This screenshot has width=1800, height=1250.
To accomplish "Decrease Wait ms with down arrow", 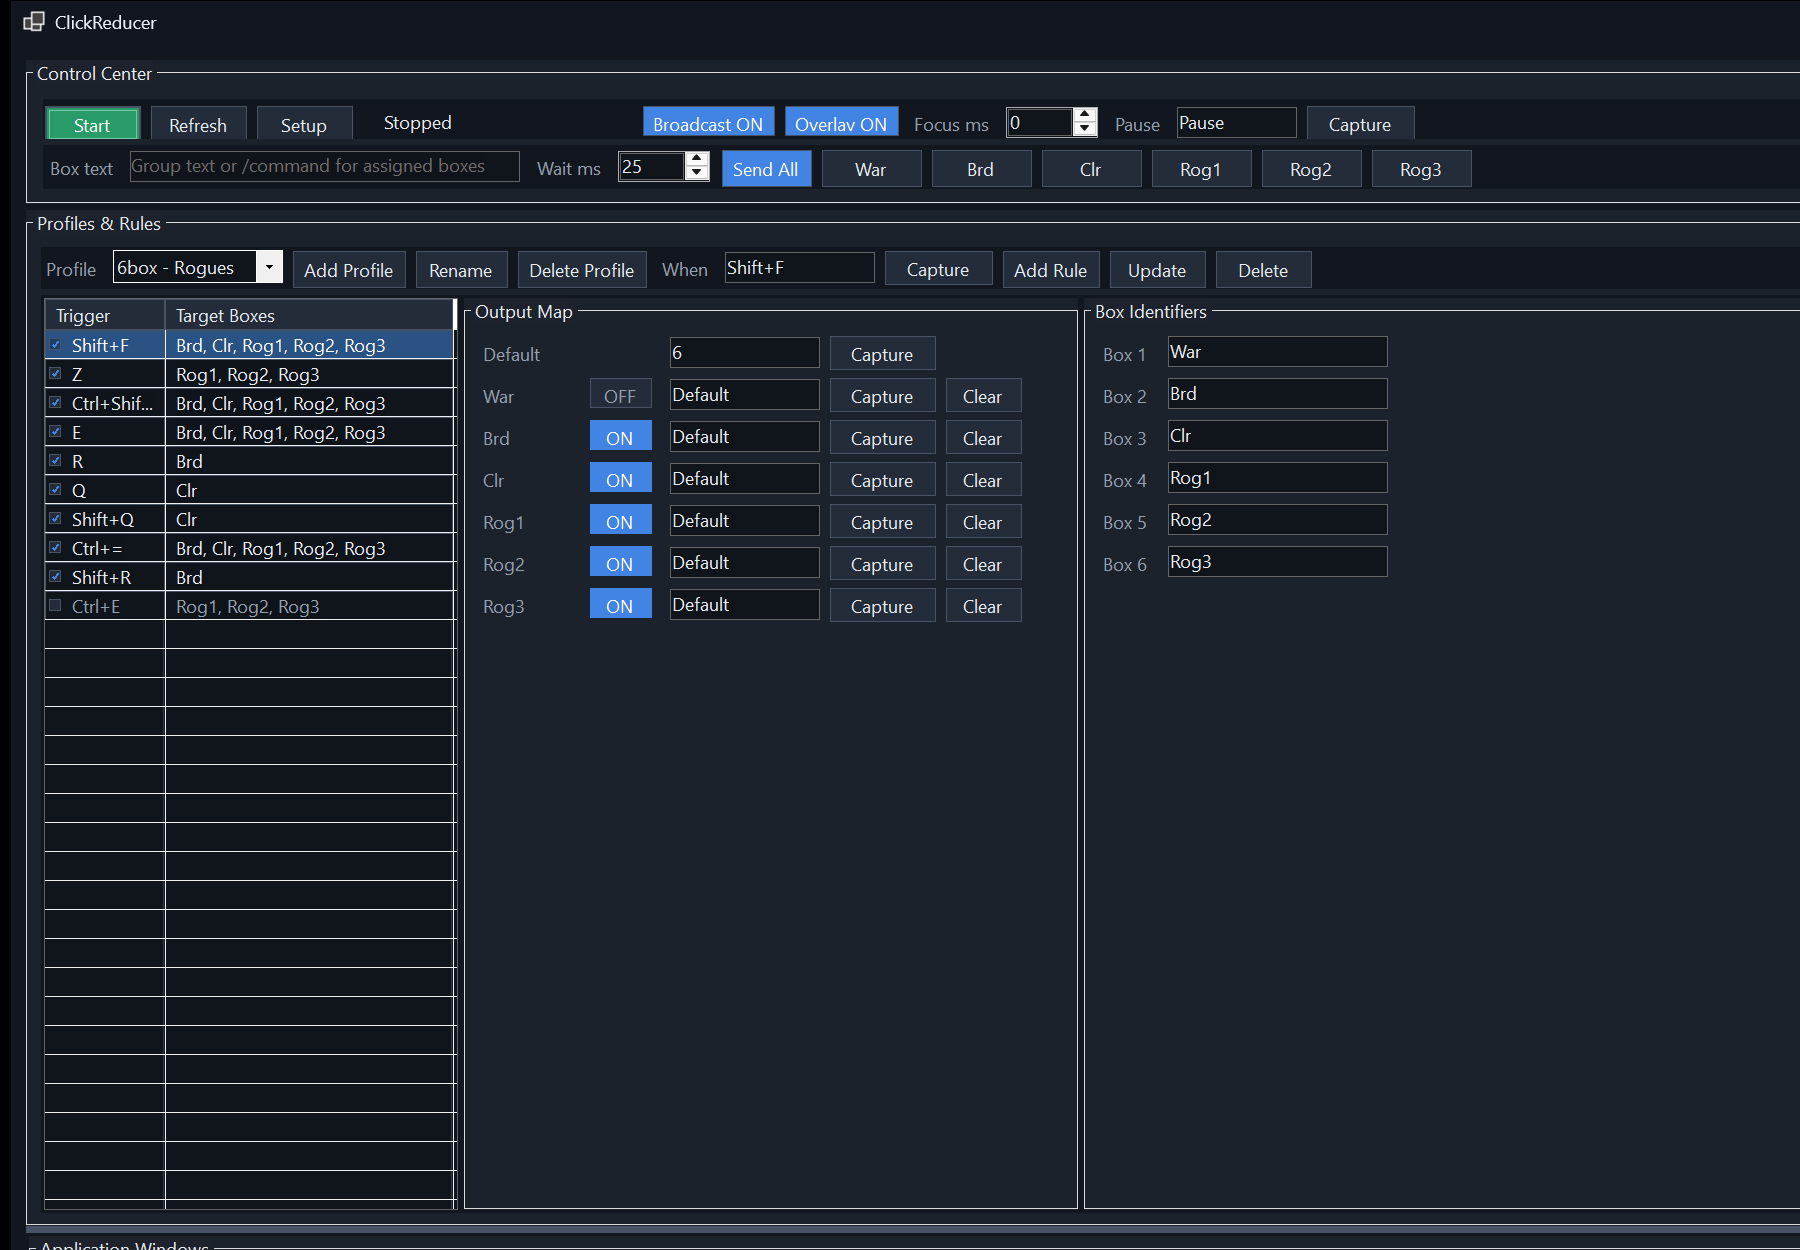I will point(697,173).
